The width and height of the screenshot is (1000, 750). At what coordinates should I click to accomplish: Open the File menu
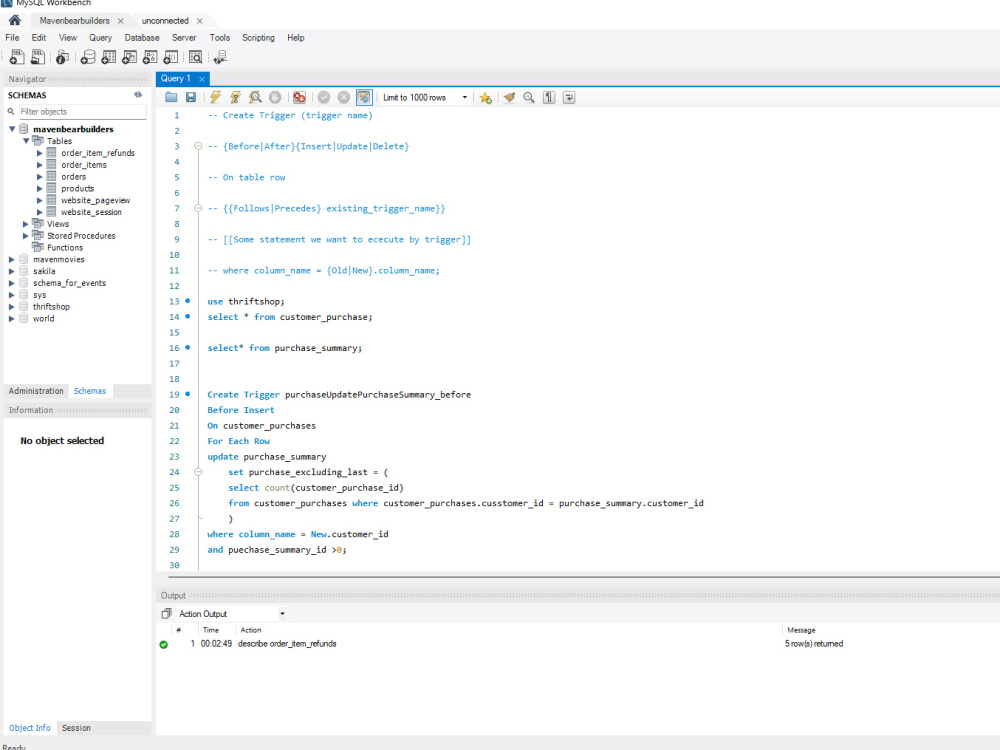(x=12, y=38)
